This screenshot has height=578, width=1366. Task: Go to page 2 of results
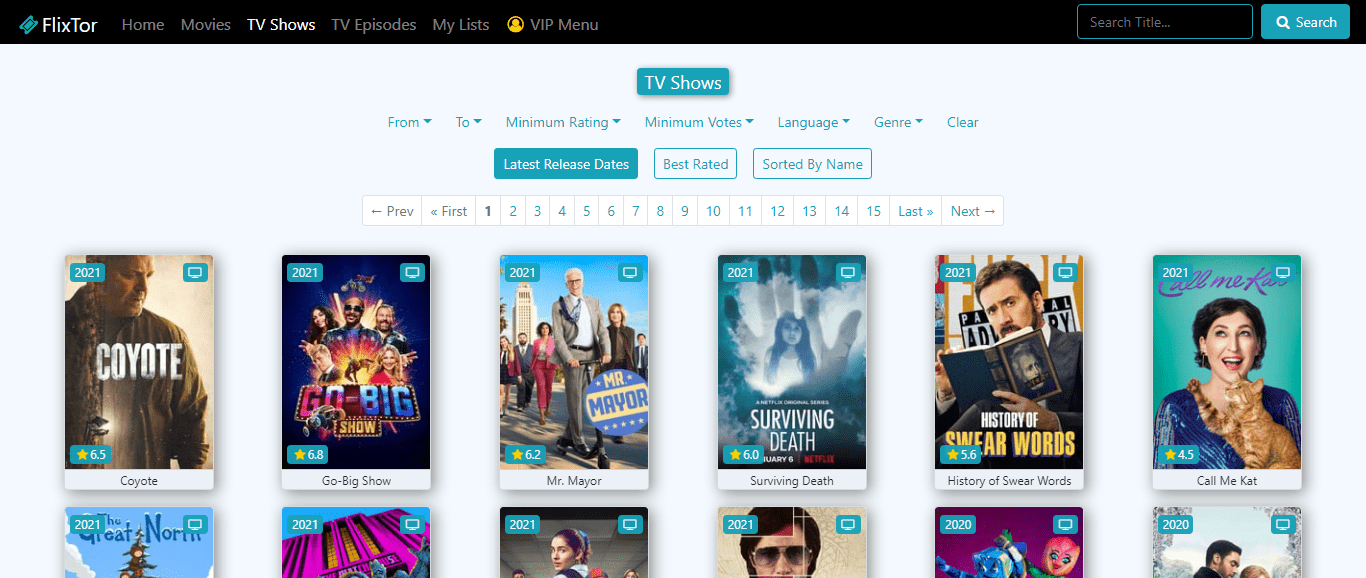point(513,211)
